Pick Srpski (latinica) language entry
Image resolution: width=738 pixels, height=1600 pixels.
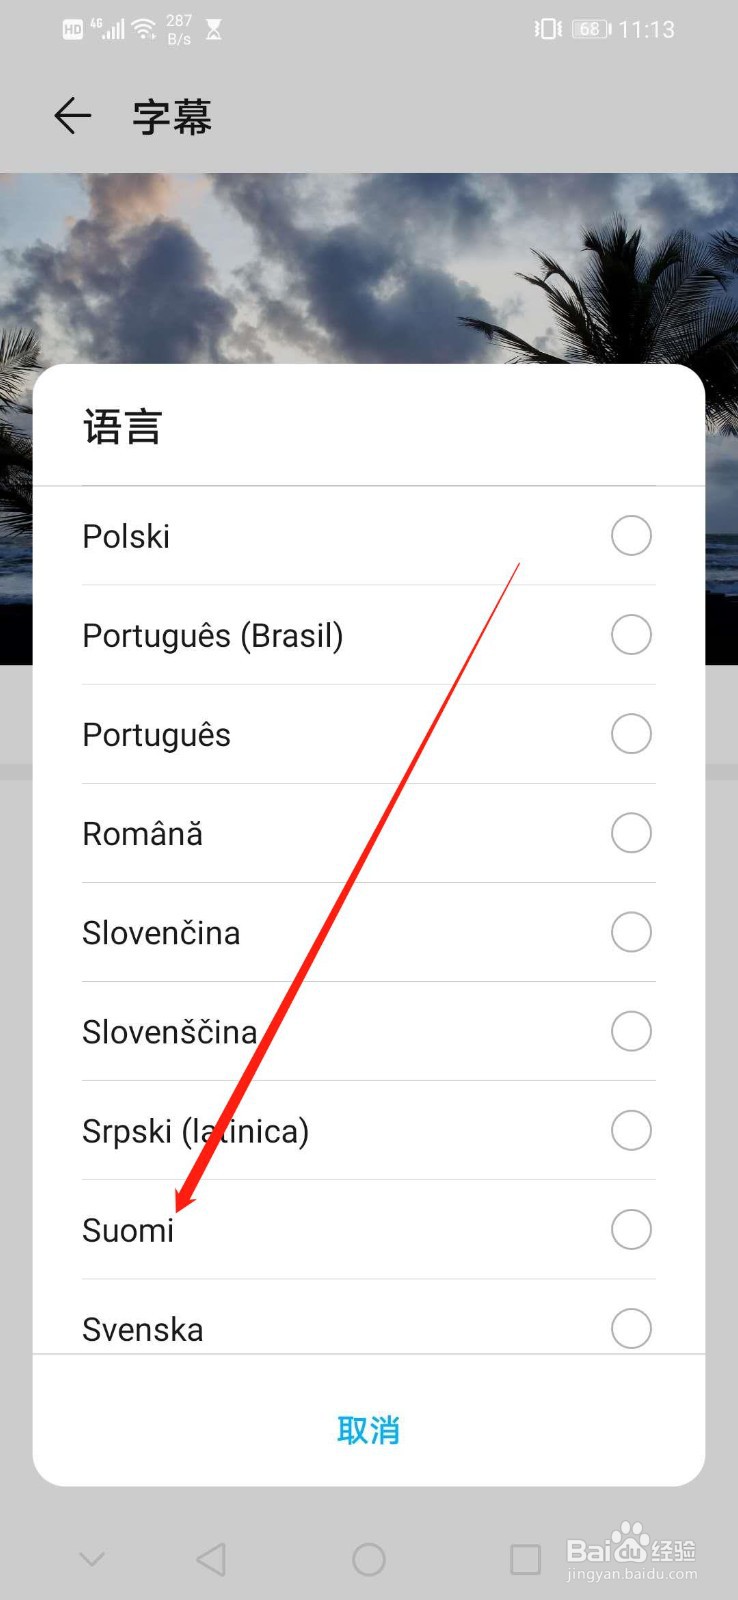click(x=195, y=1131)
